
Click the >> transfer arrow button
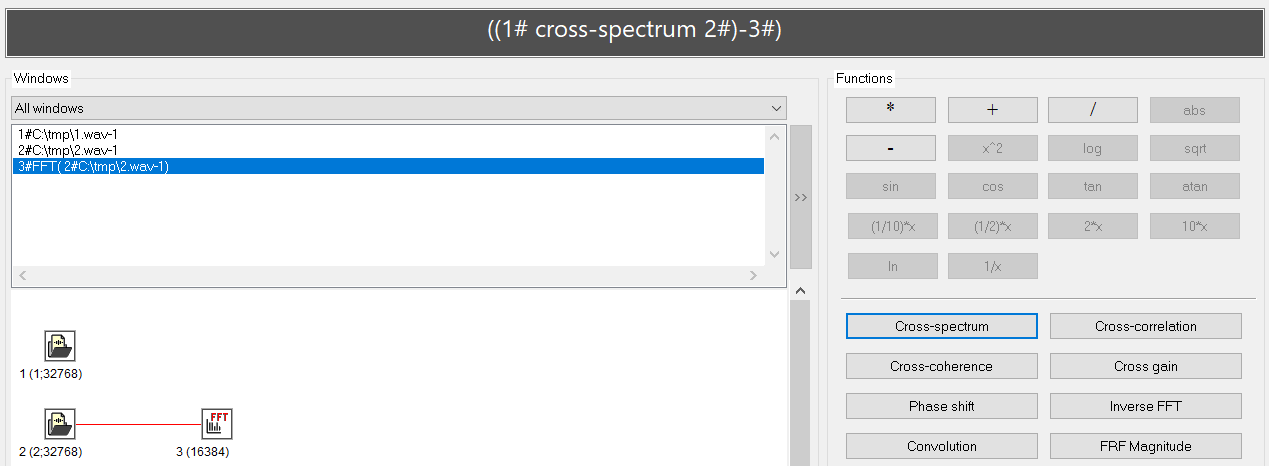click(800, 197)
